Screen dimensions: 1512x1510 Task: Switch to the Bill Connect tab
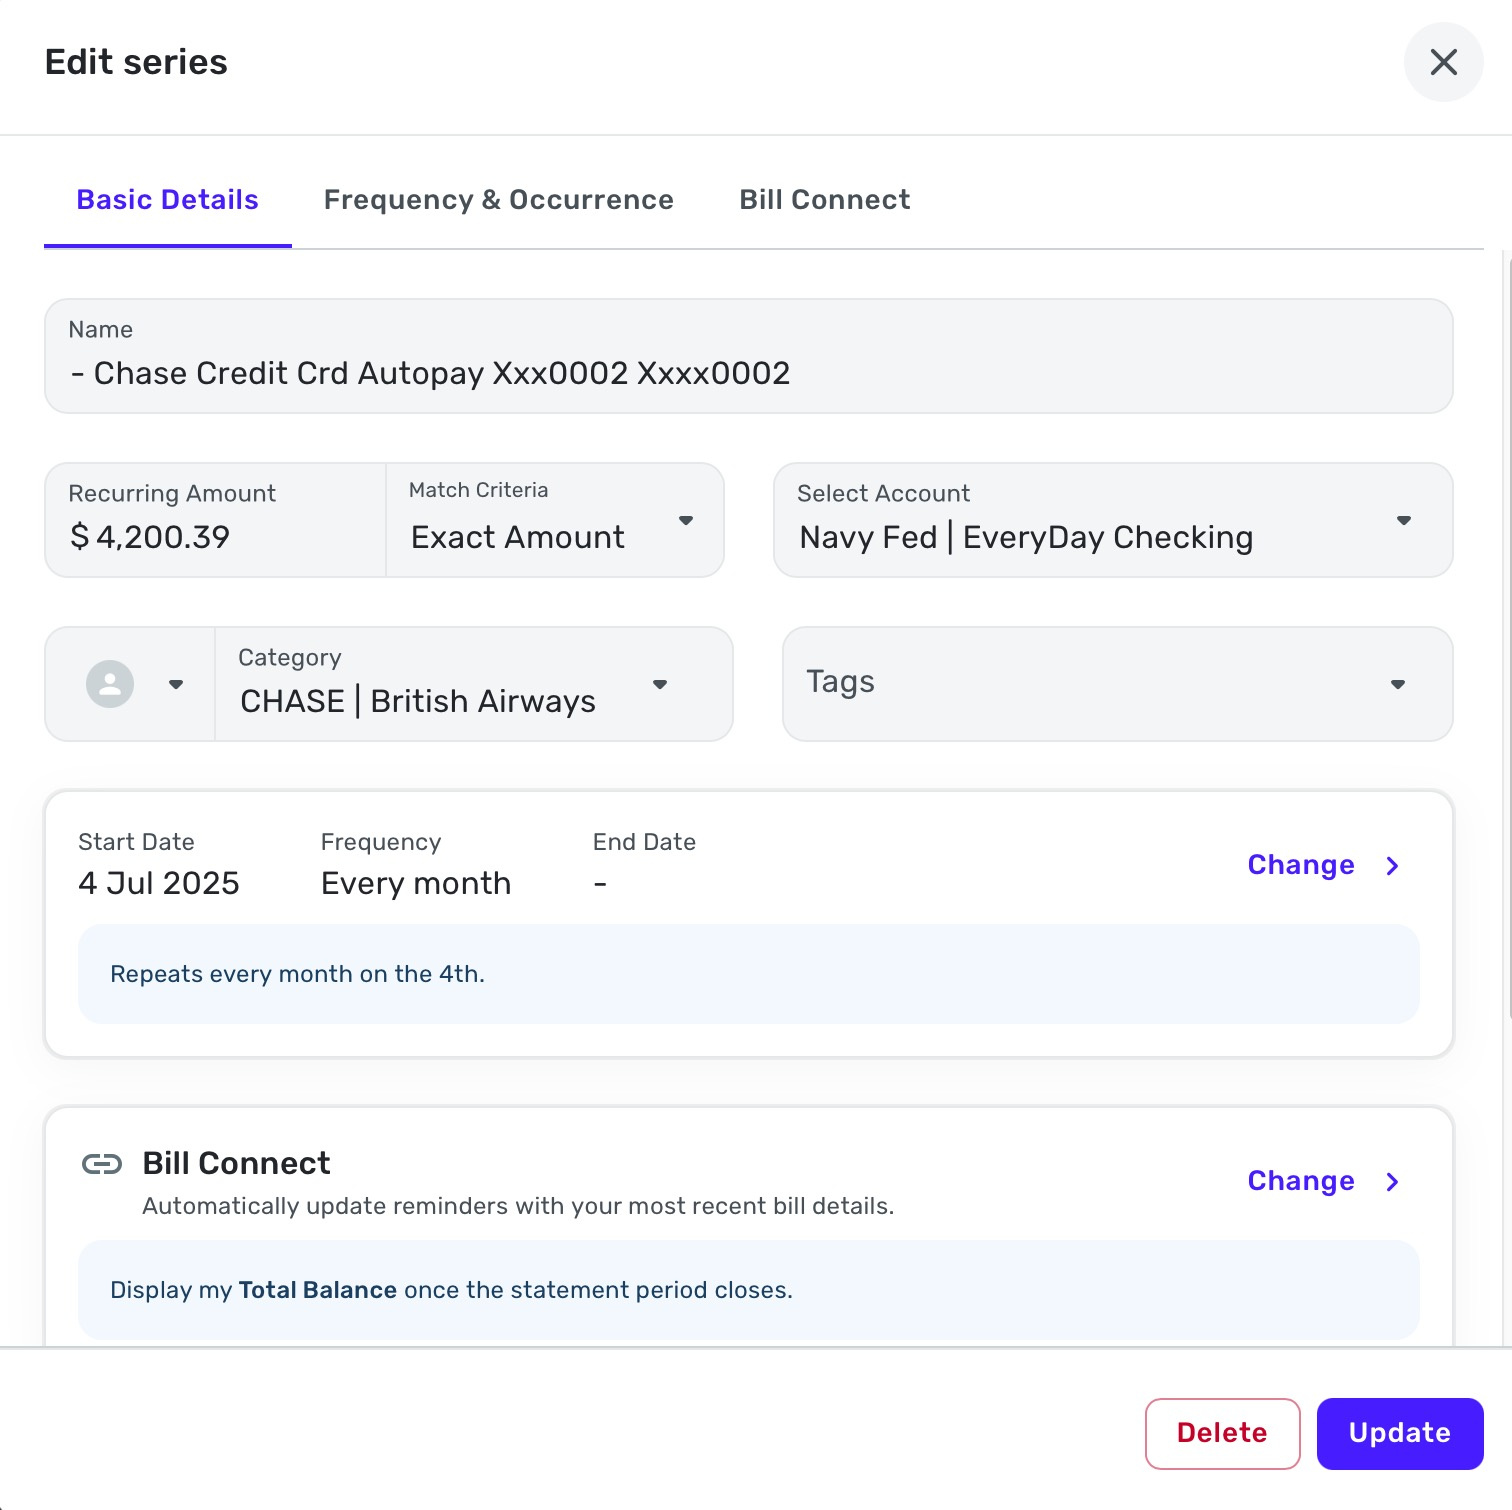click(x=824, y=200)
